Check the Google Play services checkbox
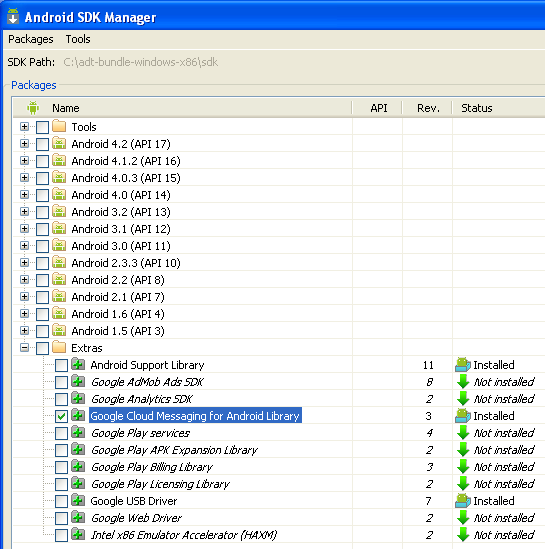Screen dimensions: 545x549 (x=61, y=433)
